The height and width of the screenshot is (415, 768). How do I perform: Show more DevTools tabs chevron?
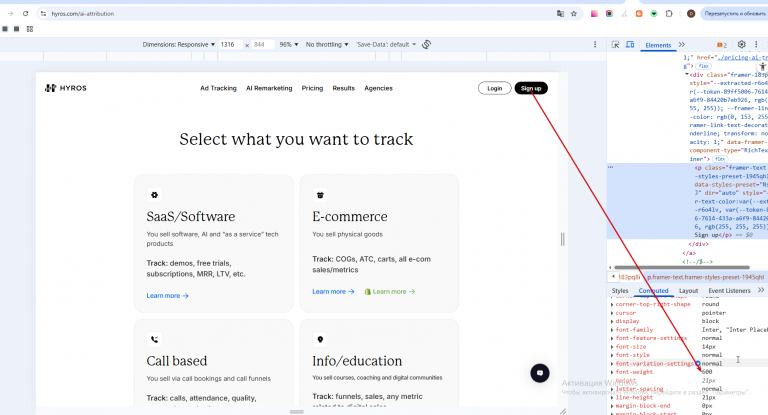coord(682,45)
